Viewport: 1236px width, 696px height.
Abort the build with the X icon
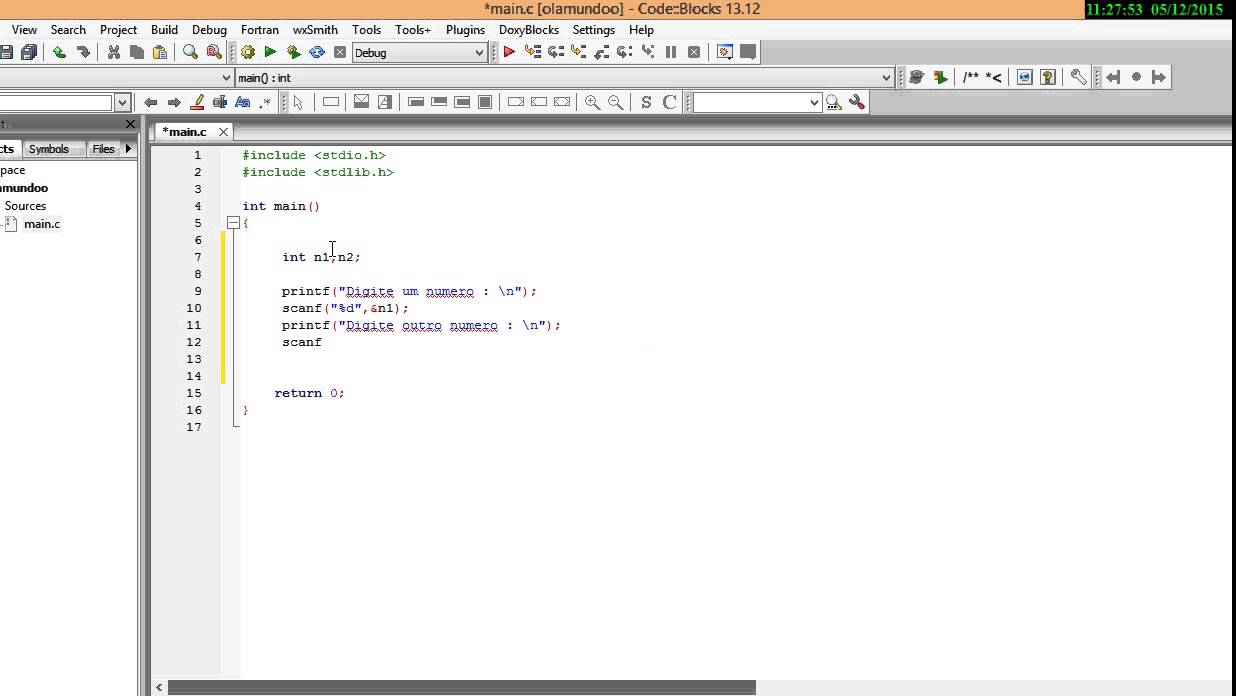[340, 52]
